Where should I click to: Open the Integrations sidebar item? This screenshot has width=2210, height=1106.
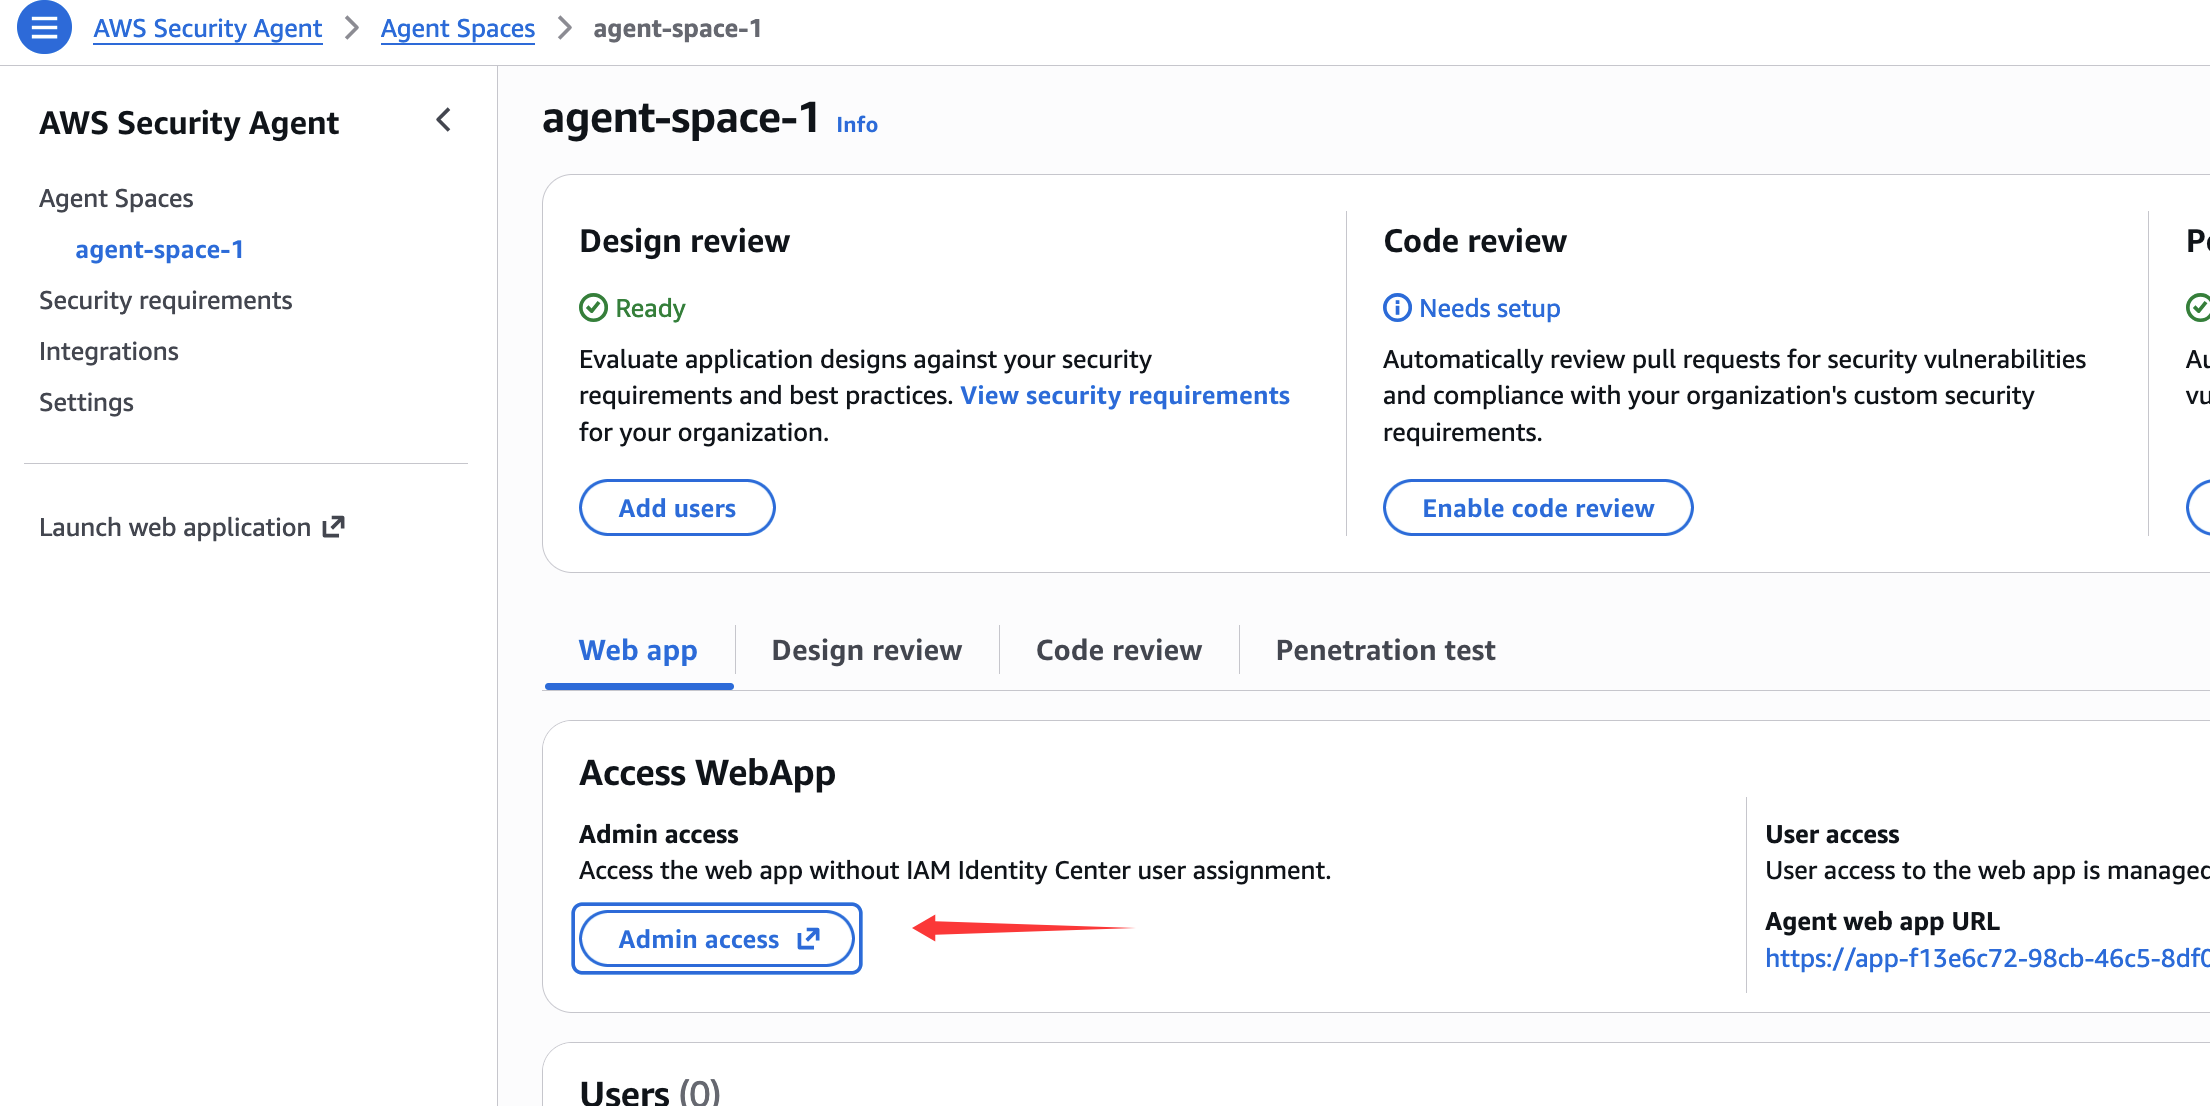tap(108, 351)
